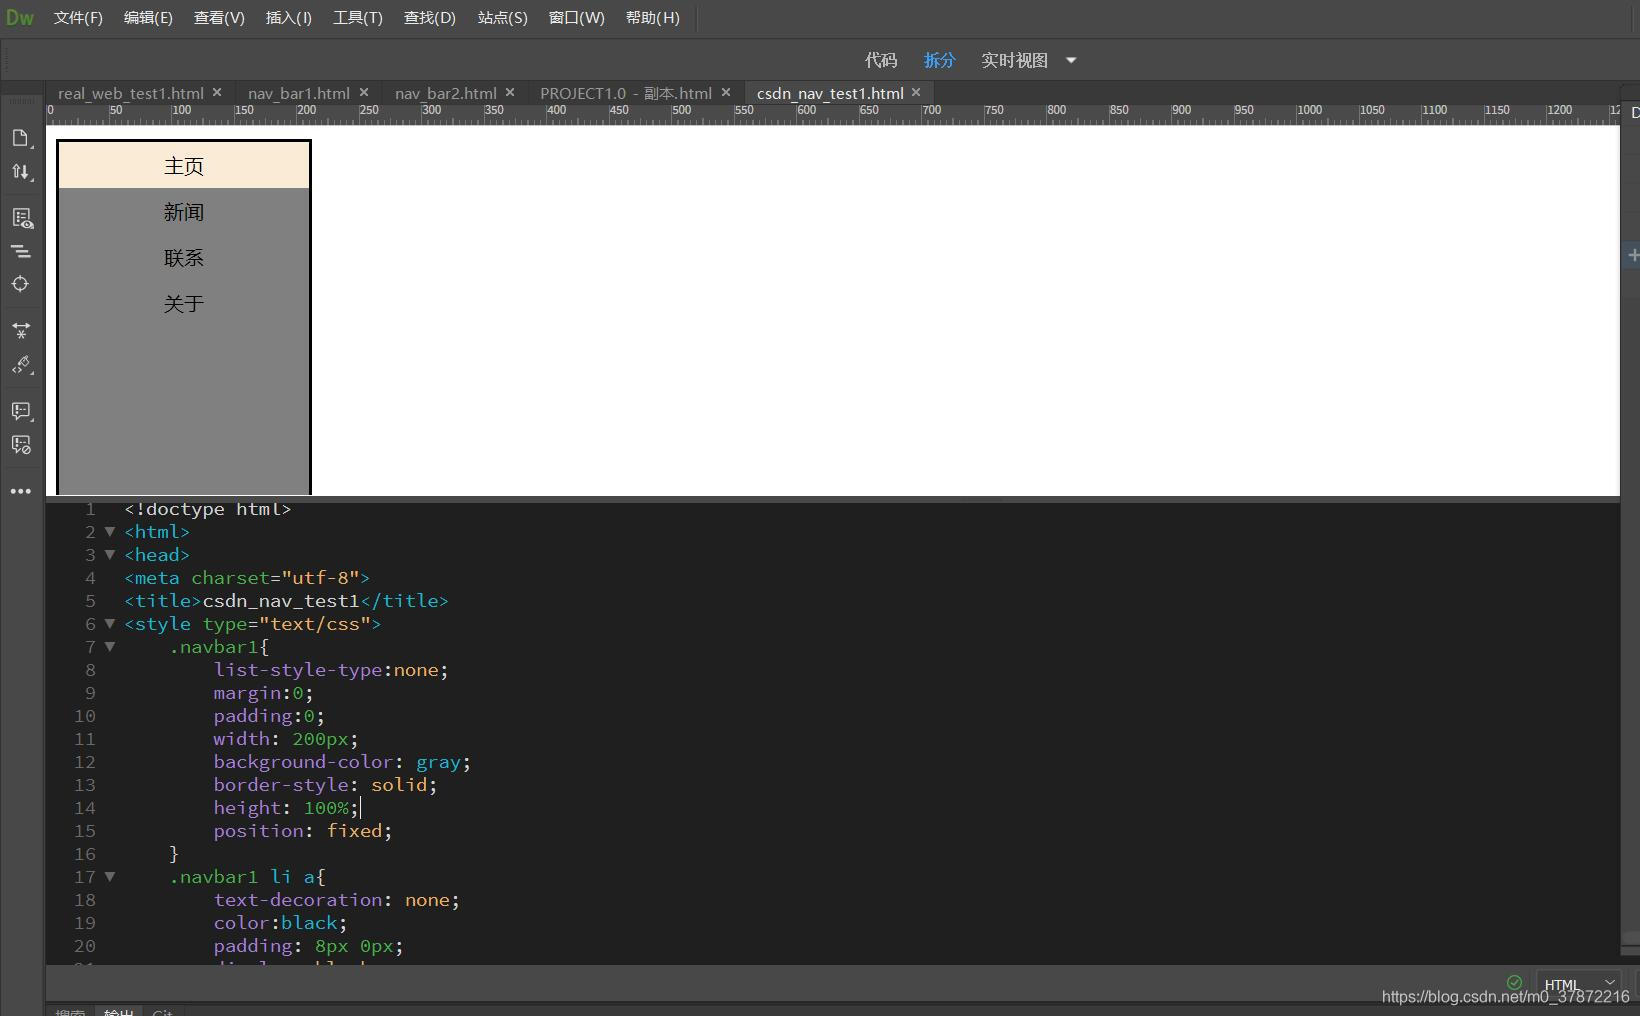Open the 站点(S) menu
The image size is (1640, 1016).
point(502,18)
